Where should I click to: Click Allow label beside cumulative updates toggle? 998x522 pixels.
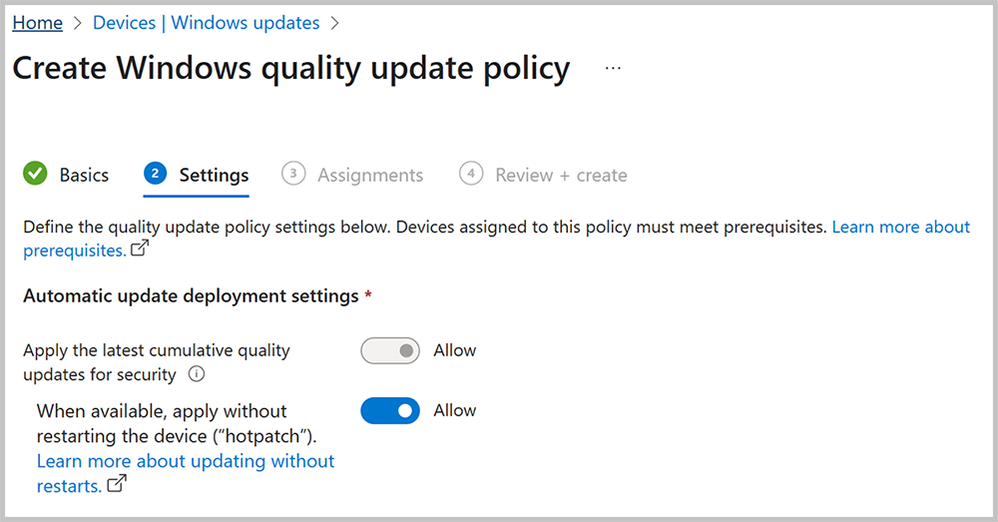click(455, 351)
